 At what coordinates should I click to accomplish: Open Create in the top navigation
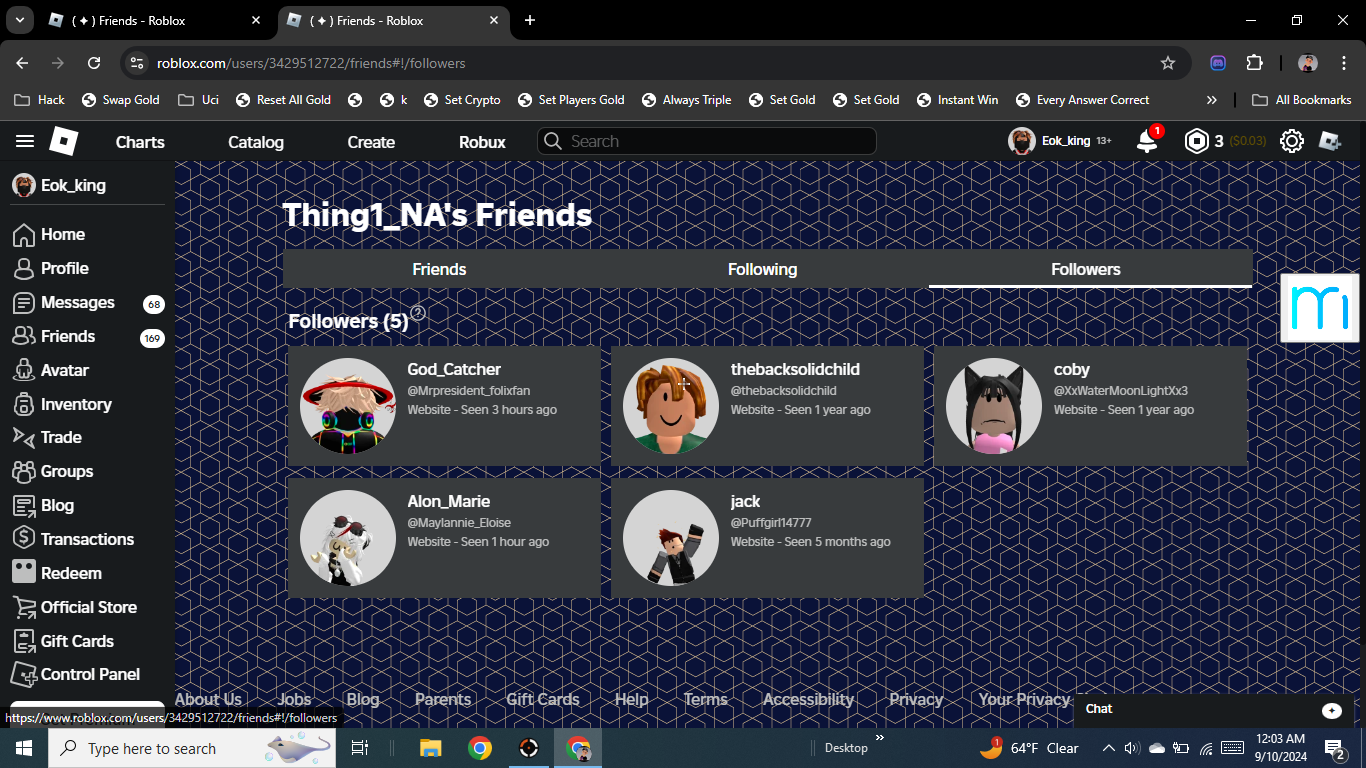tap(371, 142)
